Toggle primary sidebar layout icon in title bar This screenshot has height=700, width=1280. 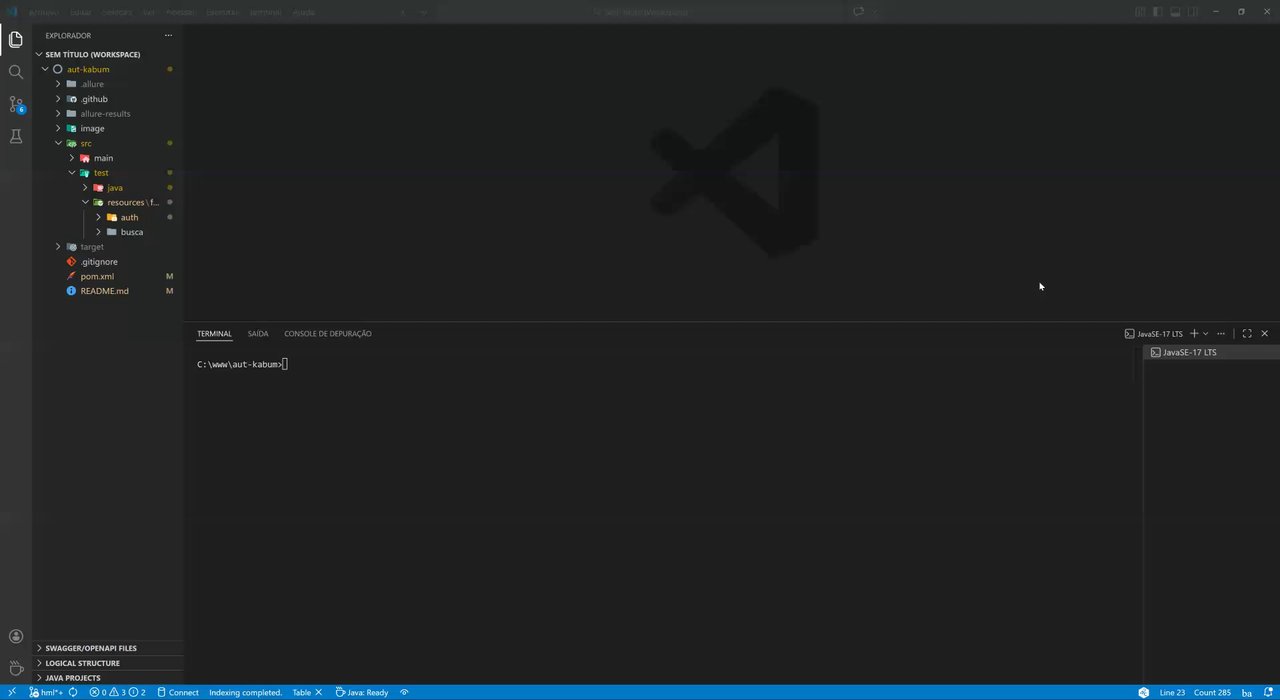(1158, 12)
